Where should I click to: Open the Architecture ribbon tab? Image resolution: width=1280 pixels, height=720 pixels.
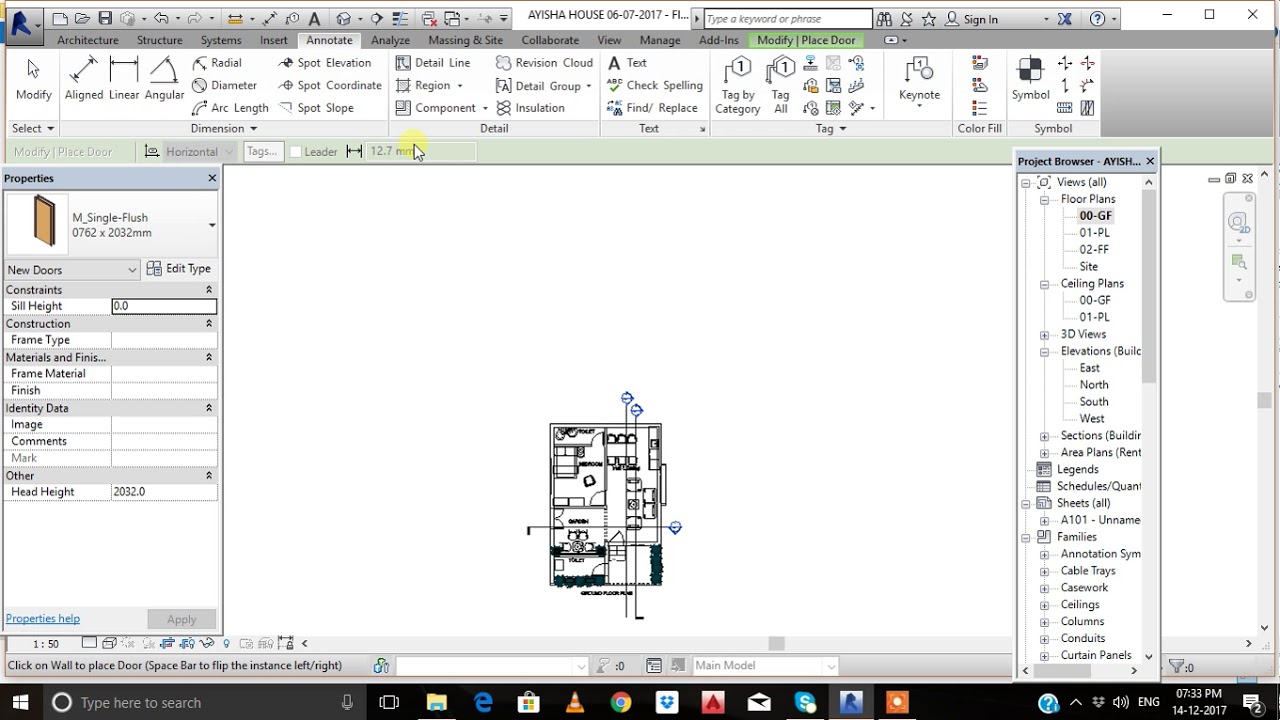[88, 40]
